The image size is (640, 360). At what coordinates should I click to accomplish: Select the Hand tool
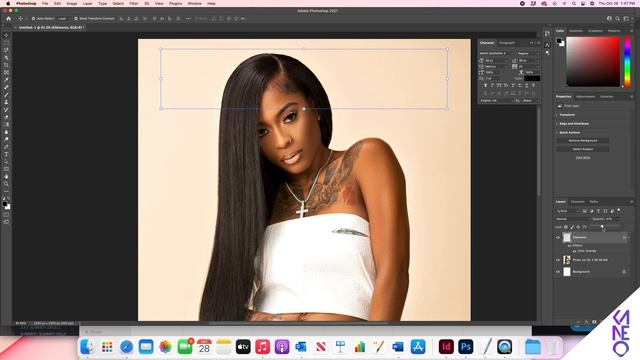(6, 176)
